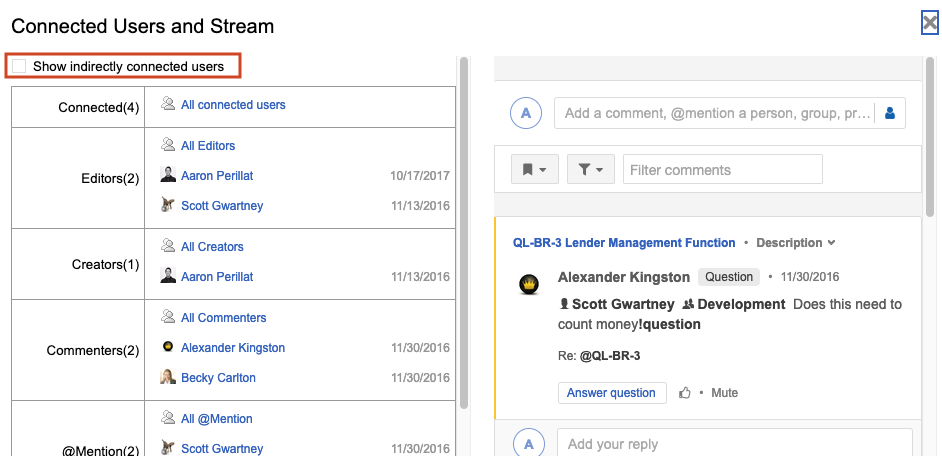The image size is (942, 457).
Task: Click the All Commenters group icon
Action: click(168, 317)
